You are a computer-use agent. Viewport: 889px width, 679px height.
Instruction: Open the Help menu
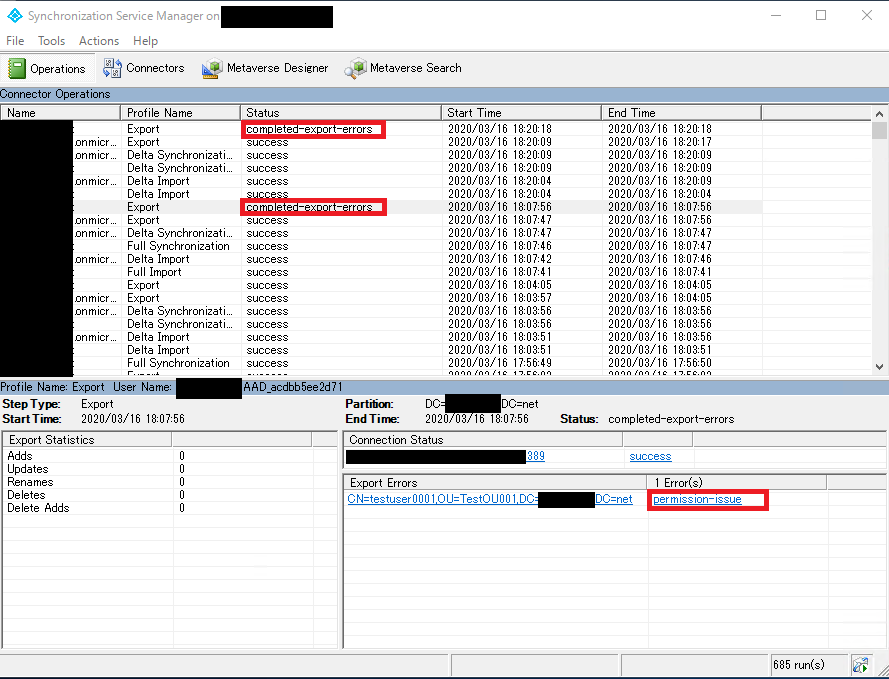(x=145, y=41)
